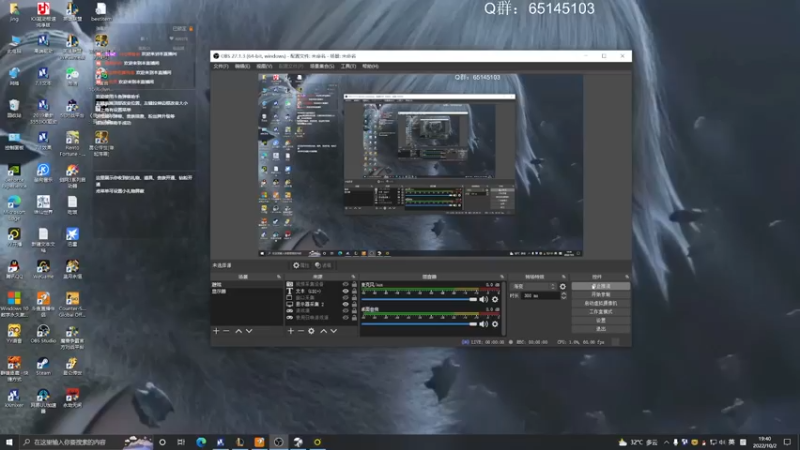Image resolution: width=800 pixels, height=450 pixels.
Task: Move selected source up with arrow
Action: coord(323,331)
